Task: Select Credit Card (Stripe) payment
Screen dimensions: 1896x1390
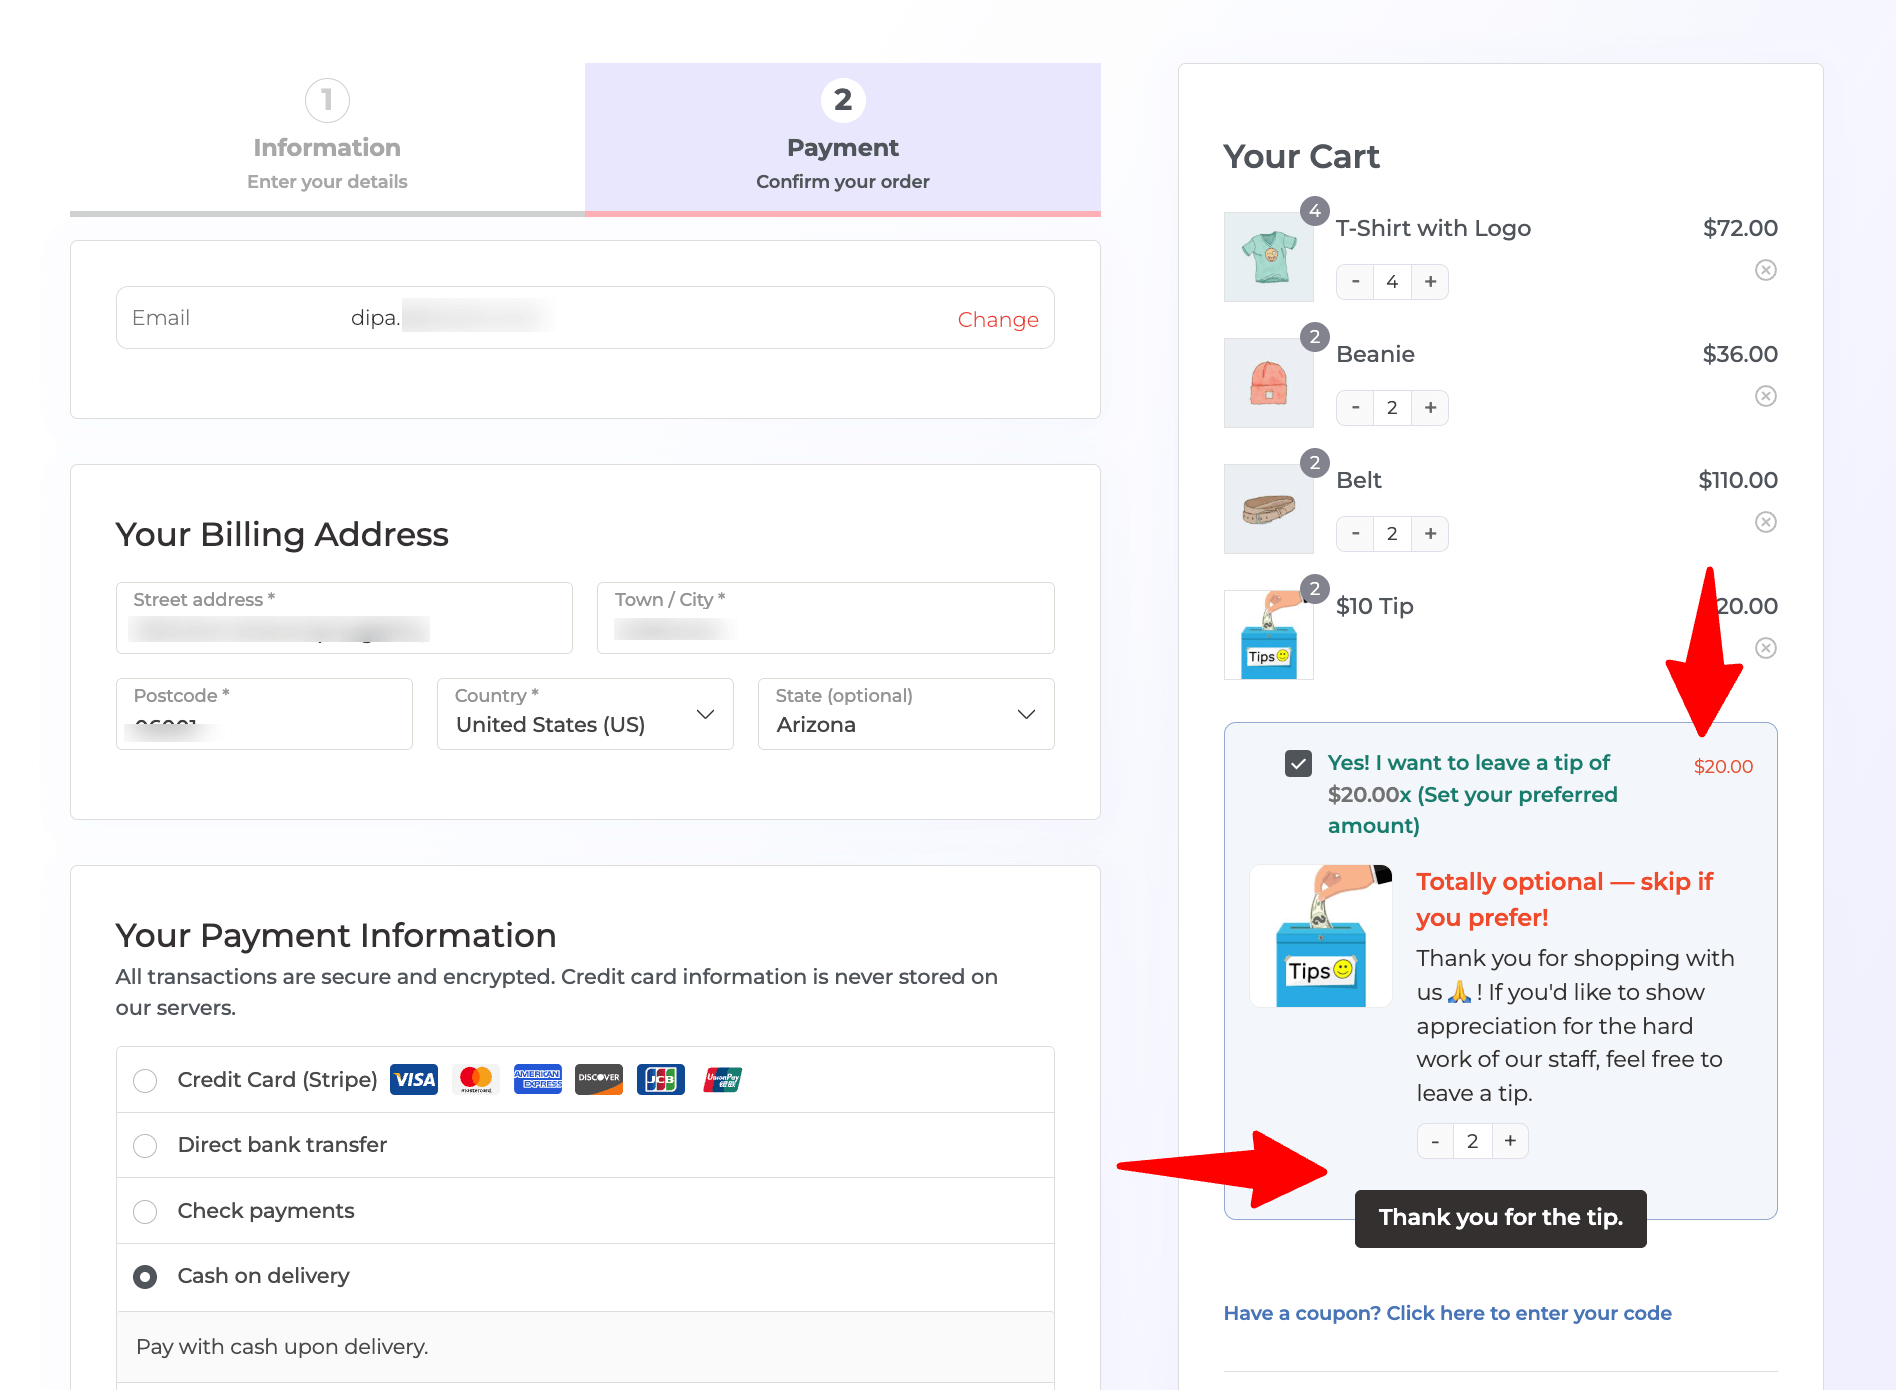Action: 145,1081
